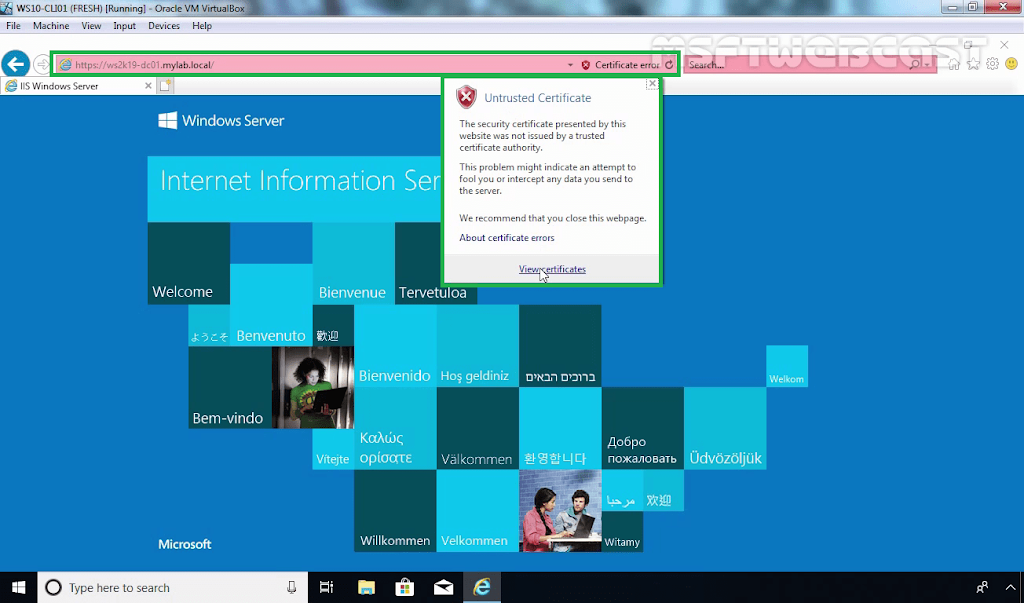Viewport: 1024px width, 603px height.
Task: Refresh the page using the reload icon
Action: tap(669, 65)
